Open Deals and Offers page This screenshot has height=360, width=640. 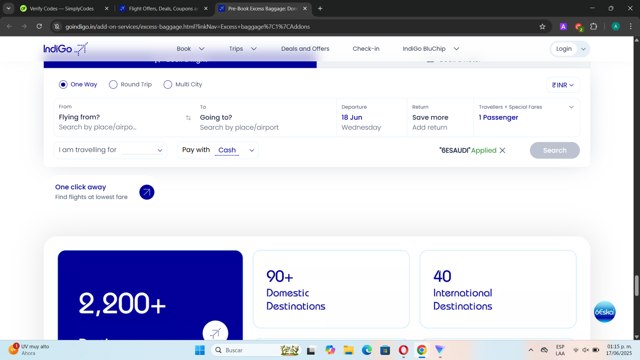pos(305,49)
